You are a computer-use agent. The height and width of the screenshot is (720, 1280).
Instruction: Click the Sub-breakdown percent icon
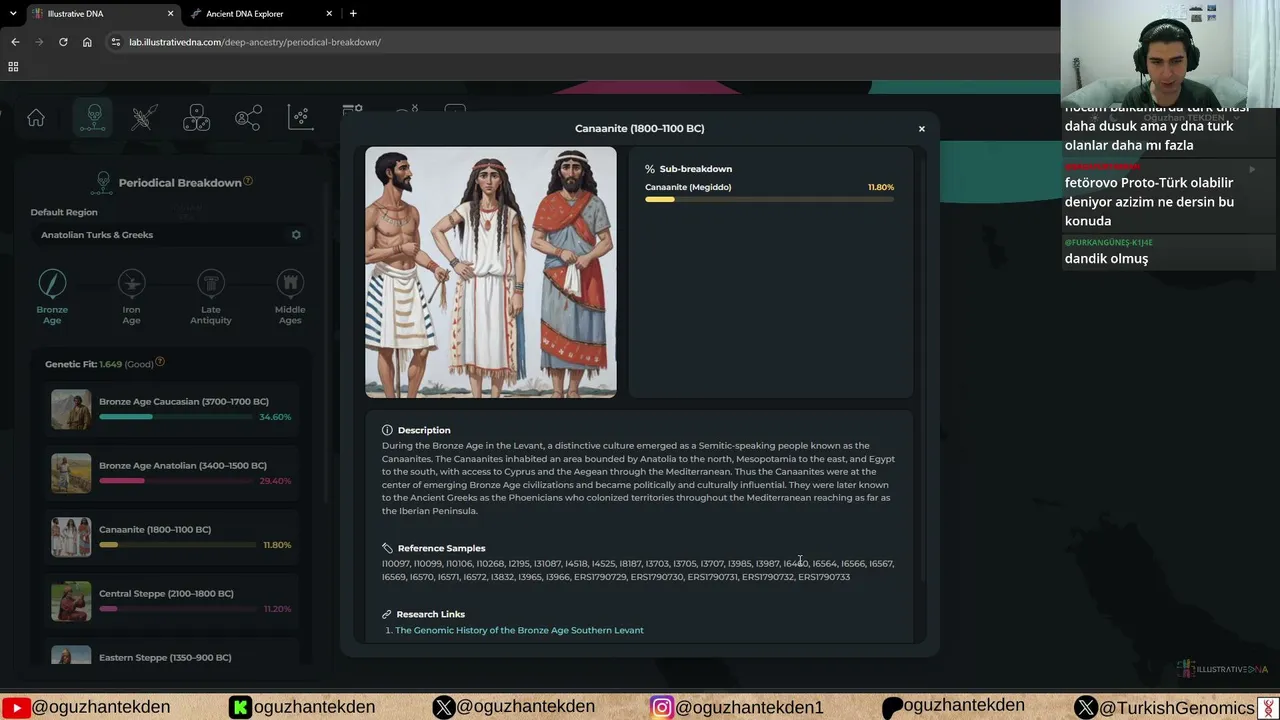click(650, 169)
